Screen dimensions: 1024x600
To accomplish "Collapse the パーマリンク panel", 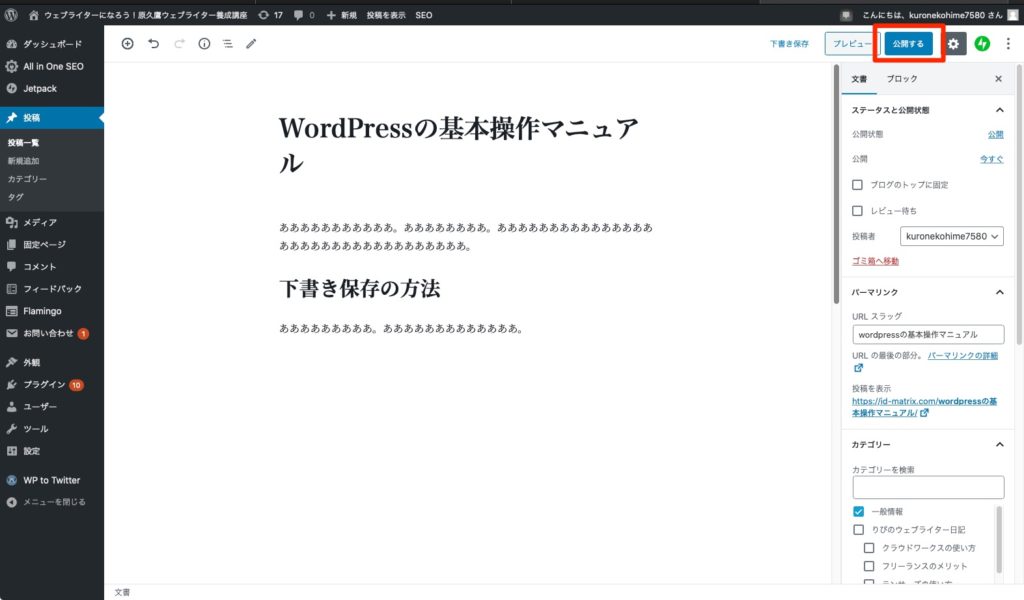I will (927, 292).
